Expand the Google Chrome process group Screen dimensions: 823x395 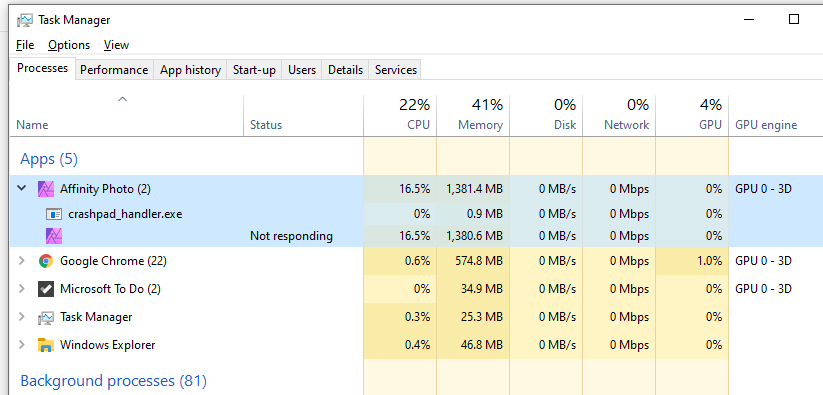click(x=22, y=261)
